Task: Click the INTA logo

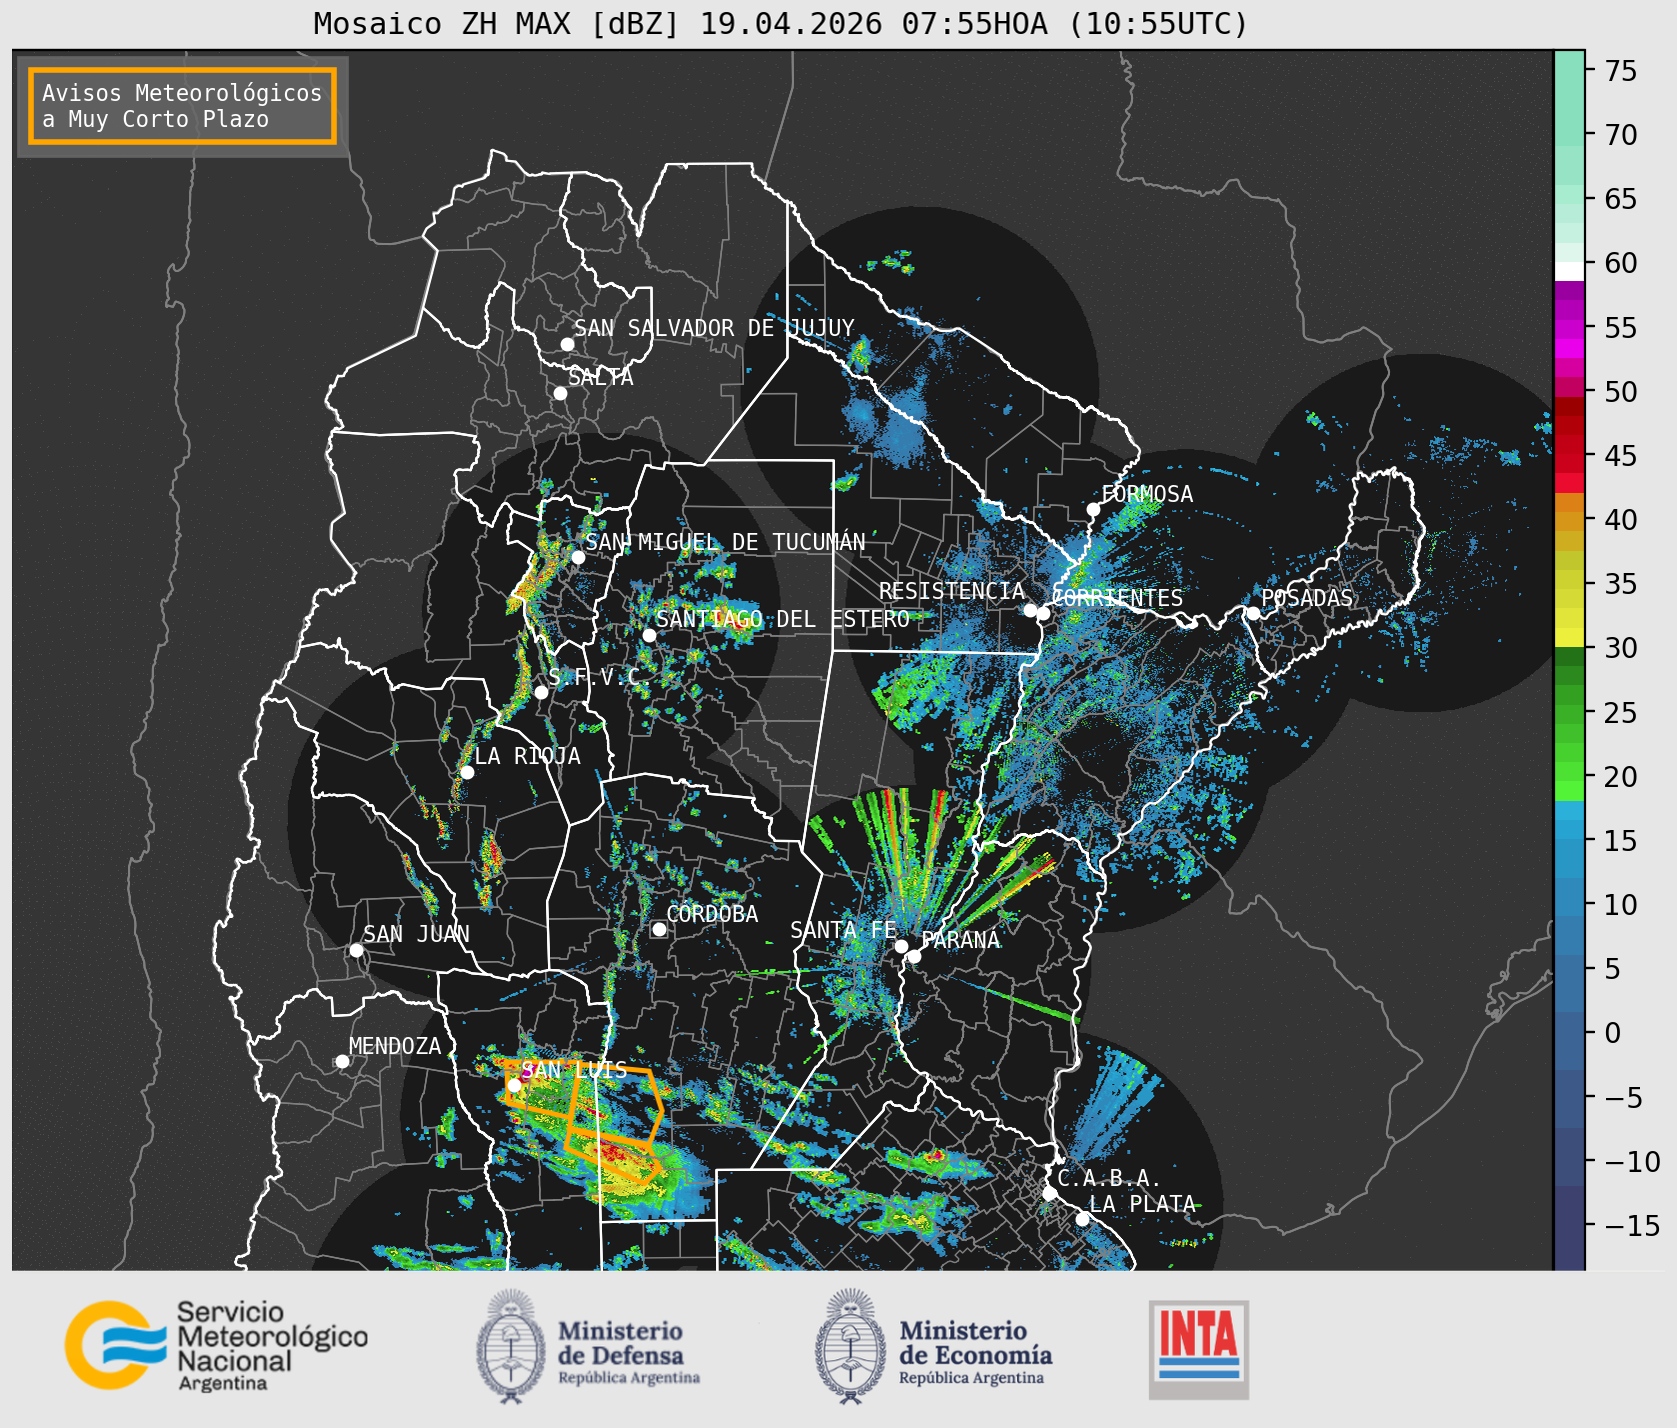Action: [1199, 1349]
